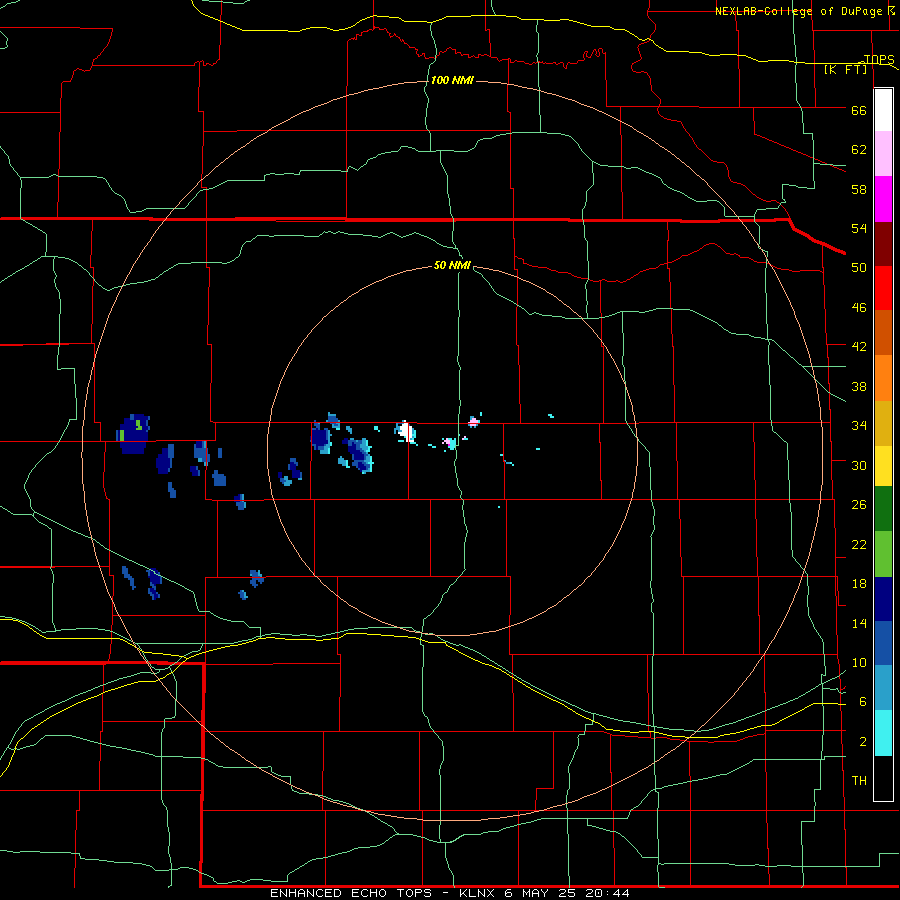Click the TH legend label

click(859, 781)
